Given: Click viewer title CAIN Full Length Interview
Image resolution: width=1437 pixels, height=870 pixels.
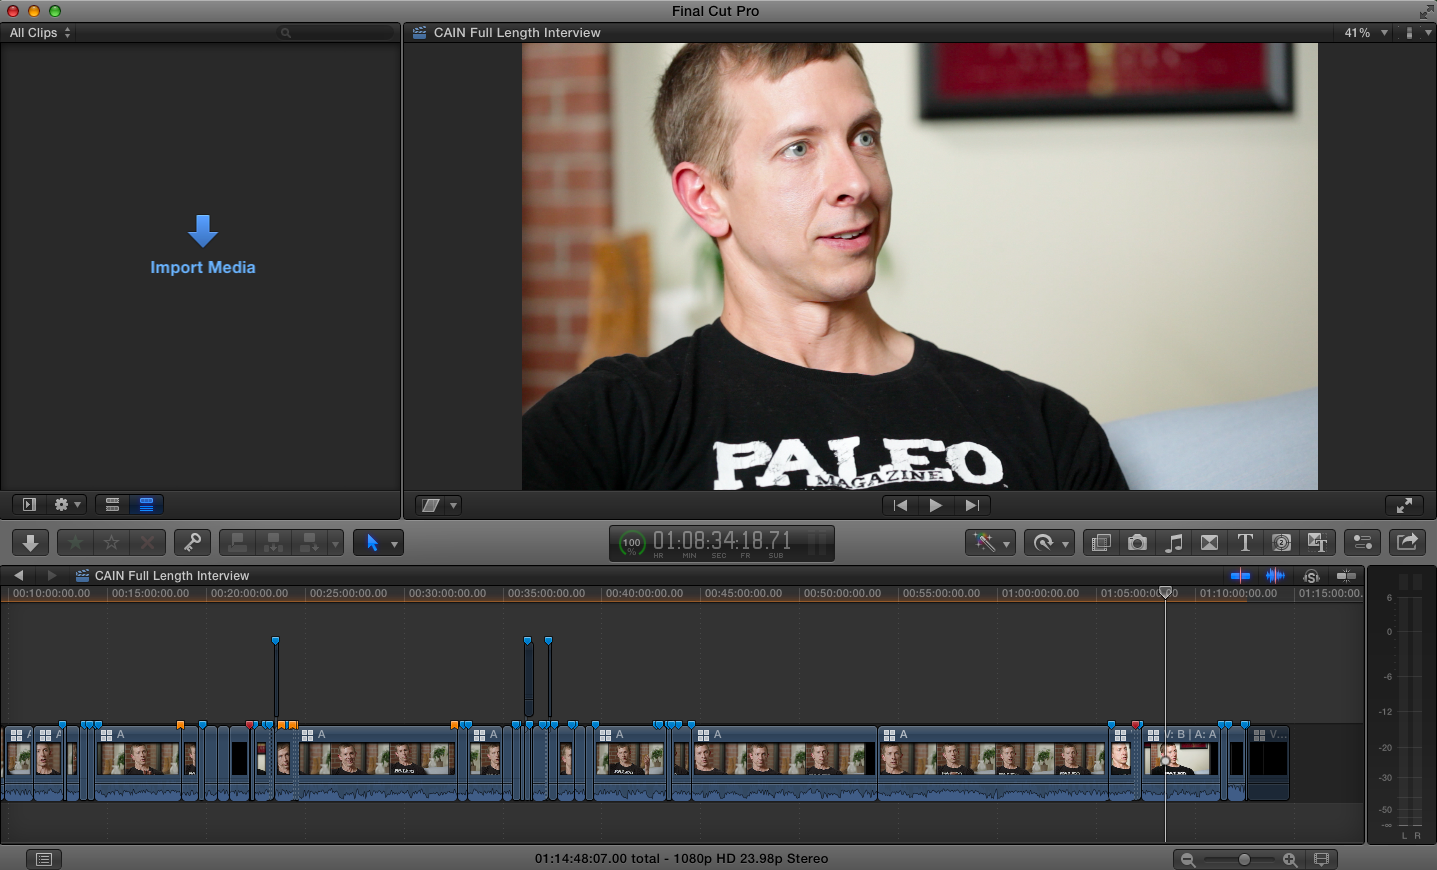Looking at the screenshot, I should [x=517, y=33].
